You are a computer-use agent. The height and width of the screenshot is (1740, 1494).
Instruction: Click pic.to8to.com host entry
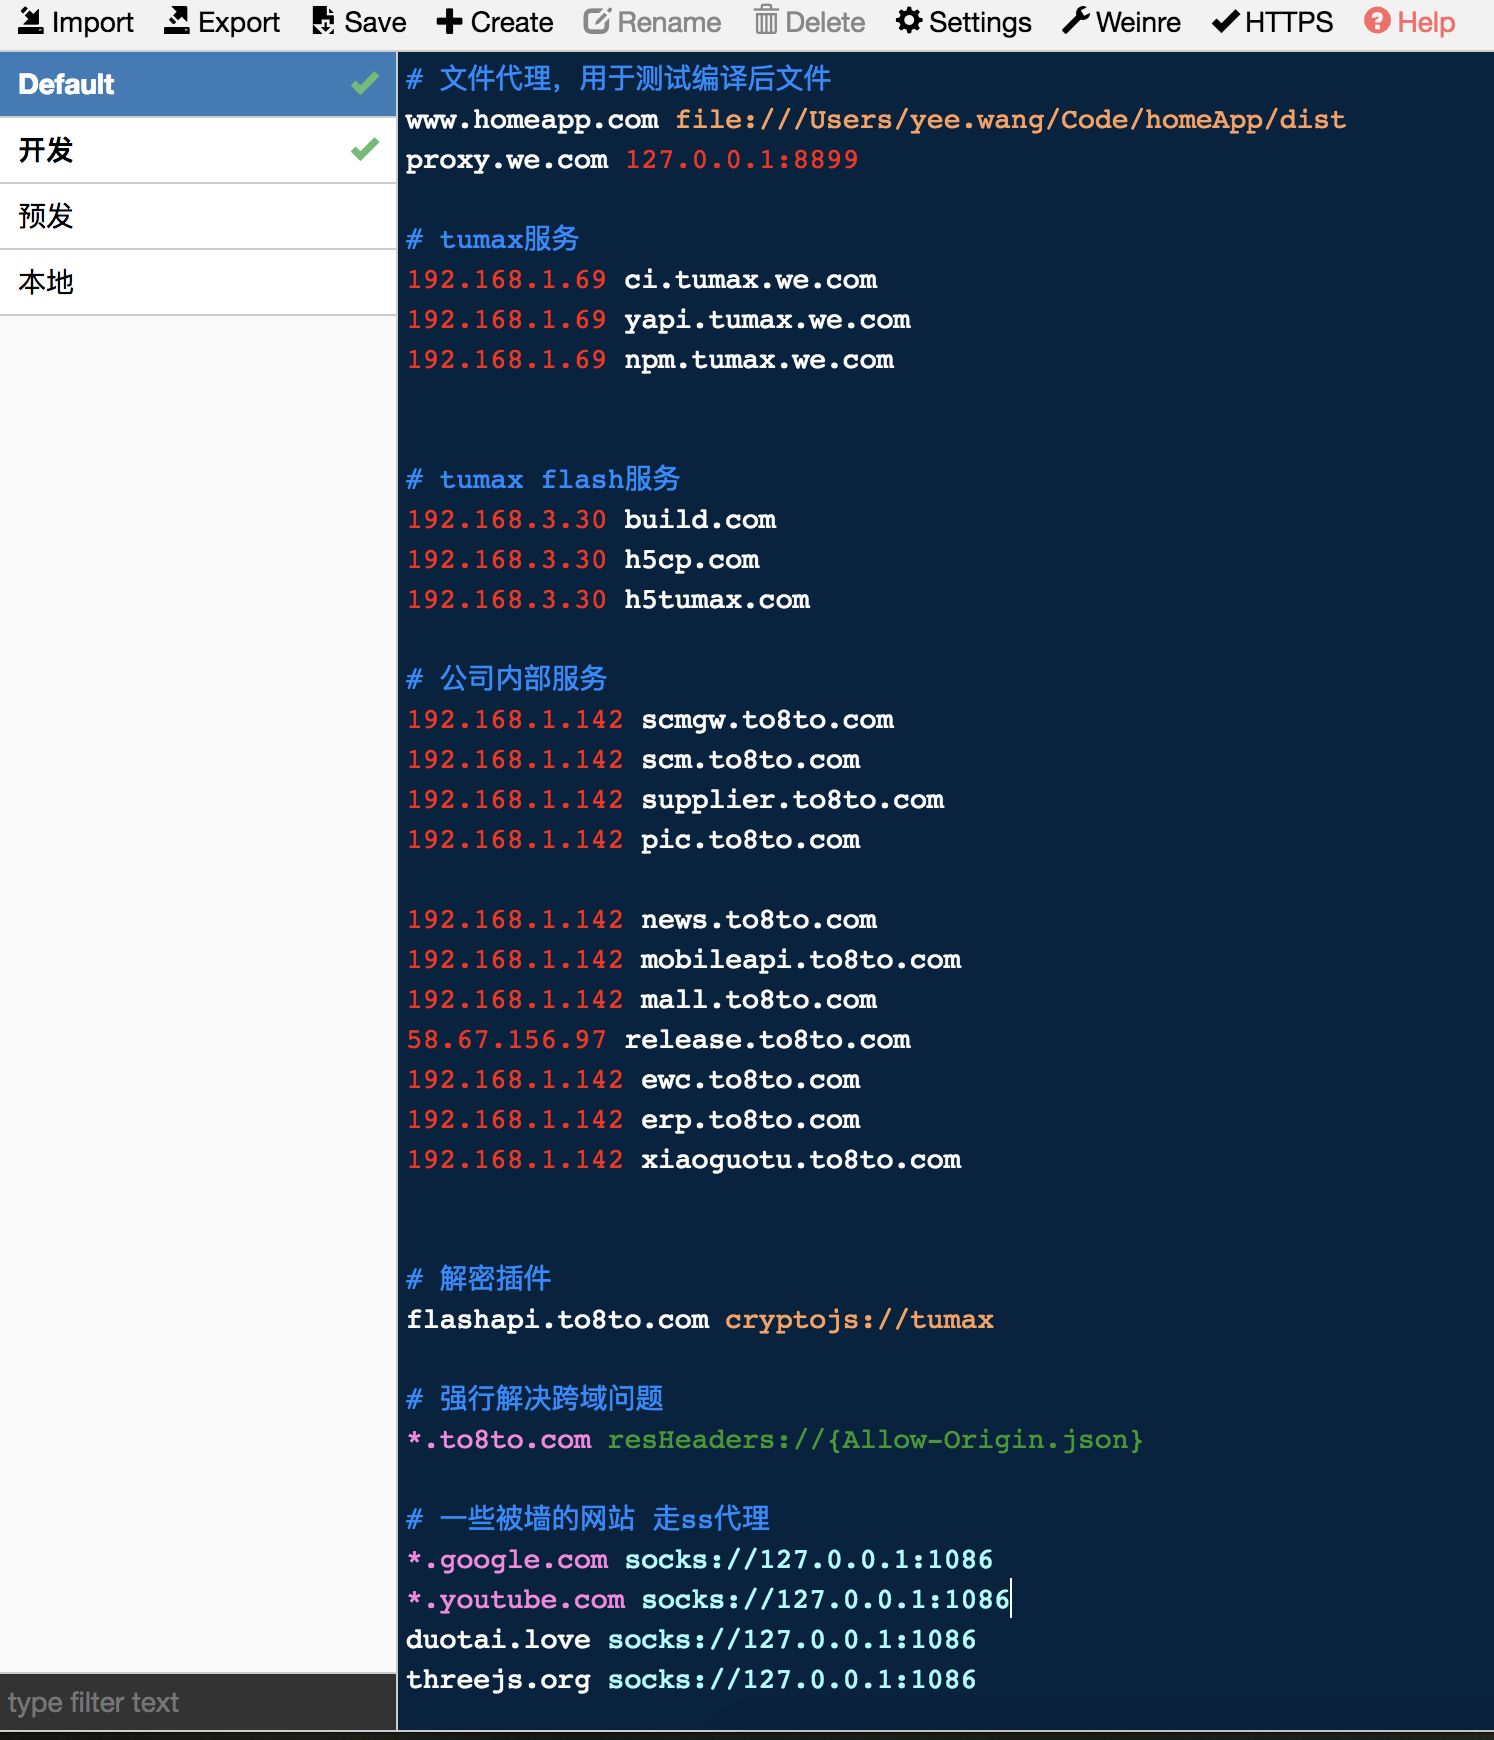coord(750,839)
